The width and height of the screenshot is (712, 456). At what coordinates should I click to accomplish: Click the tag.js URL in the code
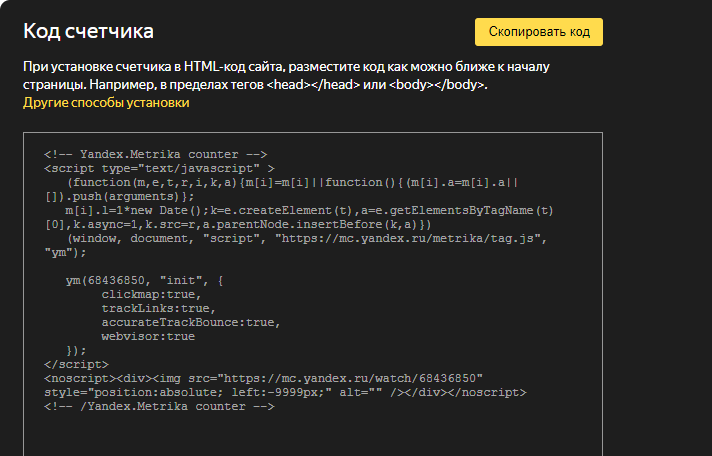pyautogui.click(x=408, y=239)
